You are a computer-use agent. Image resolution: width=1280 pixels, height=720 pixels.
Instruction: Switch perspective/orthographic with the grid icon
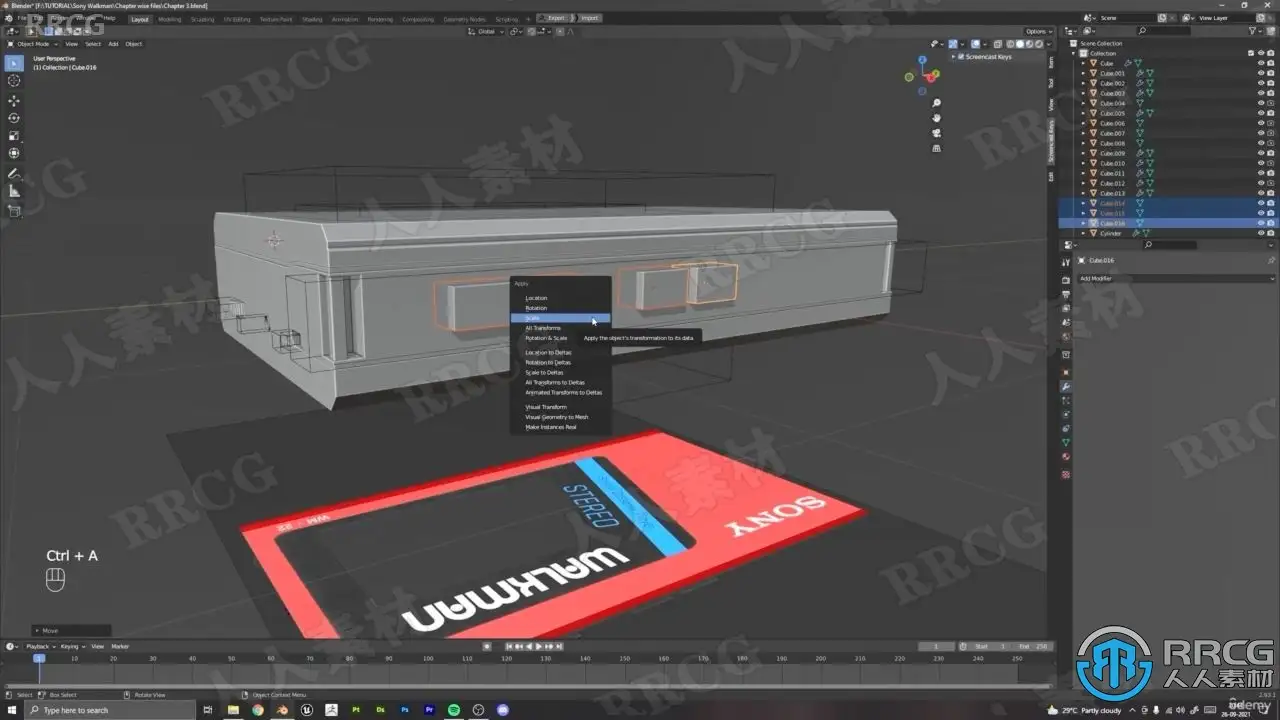(x=936, y=148)
